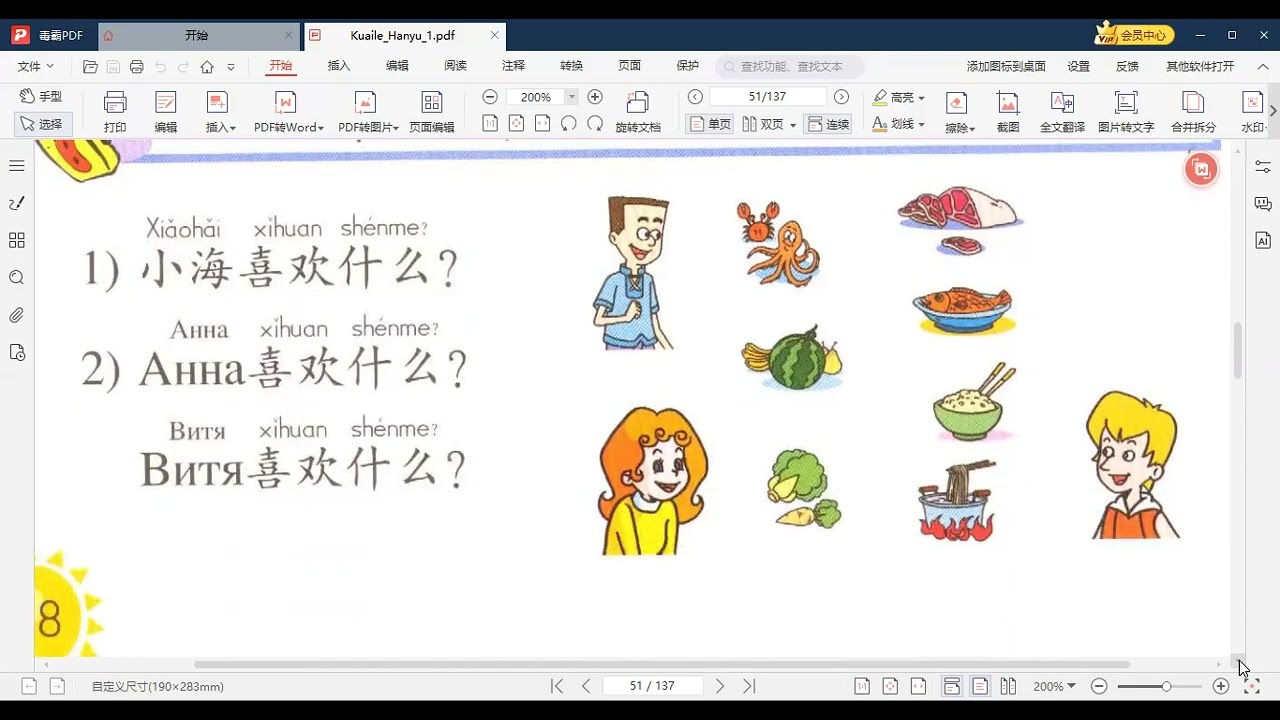Click the Print (打印) toolbar icon

pos(115,112)
